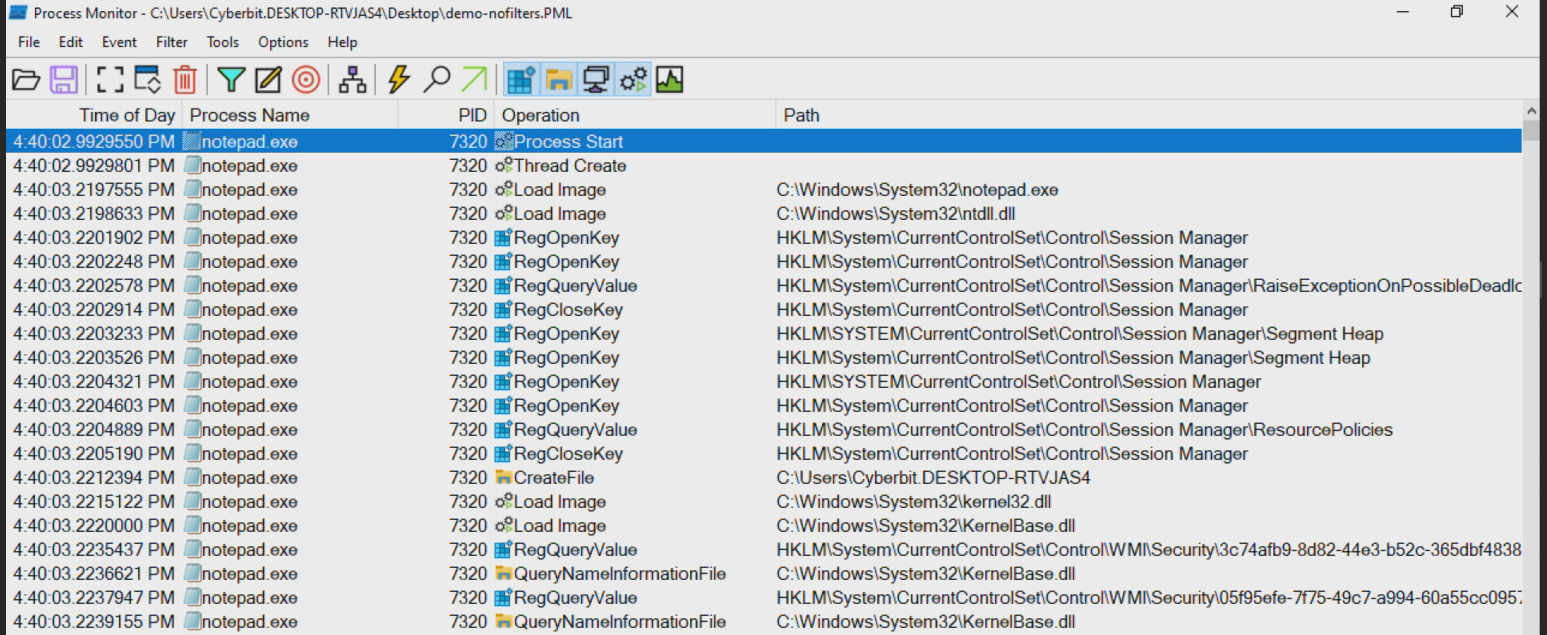The image size is (1547, 635).
Task: Click the Process Name column header
Action: (x=290, y=115)
